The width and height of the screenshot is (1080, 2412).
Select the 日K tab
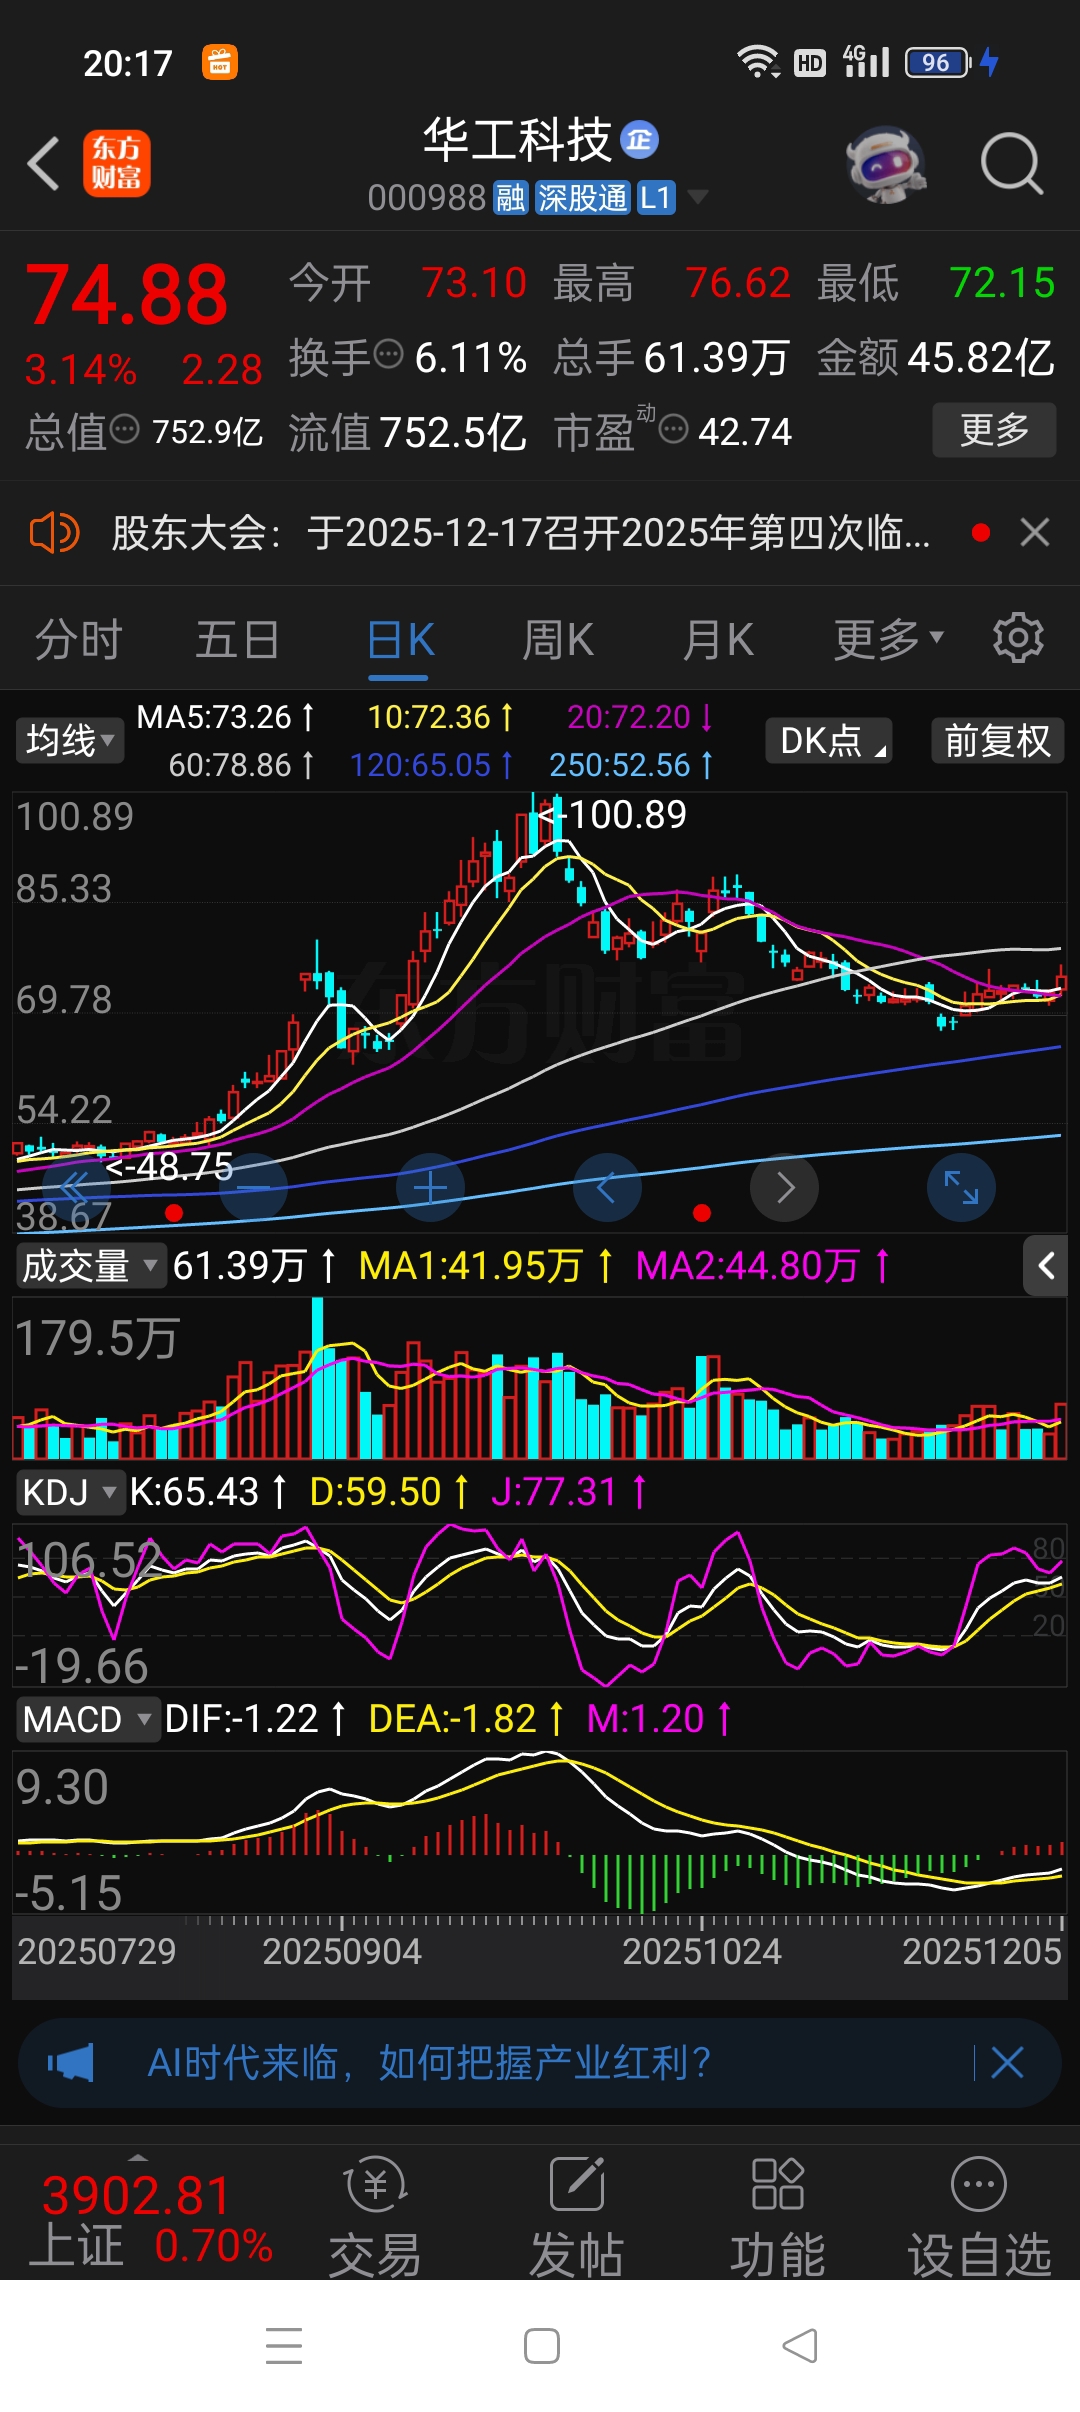[x=400, y=640]
